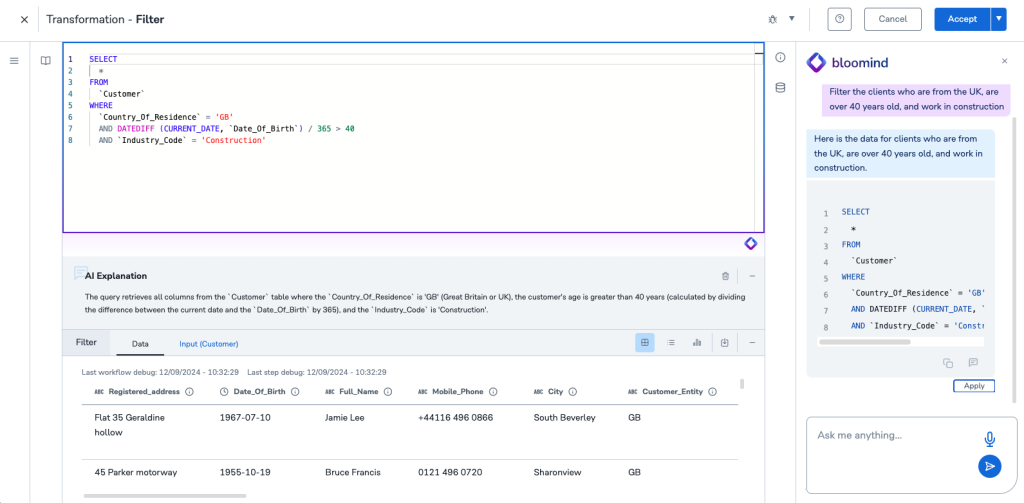
Task: Open the hamburger menu on left sidebar
Action: click(x=14, y=61)
